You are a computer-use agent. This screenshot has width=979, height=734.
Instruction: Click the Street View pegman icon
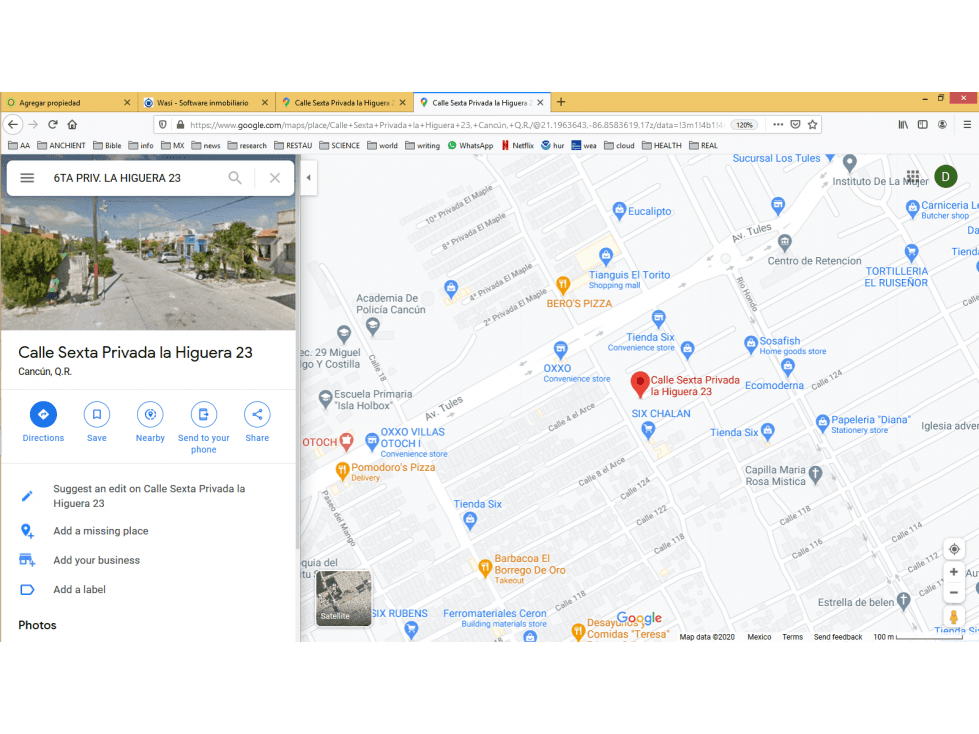(x=953, y=617)
